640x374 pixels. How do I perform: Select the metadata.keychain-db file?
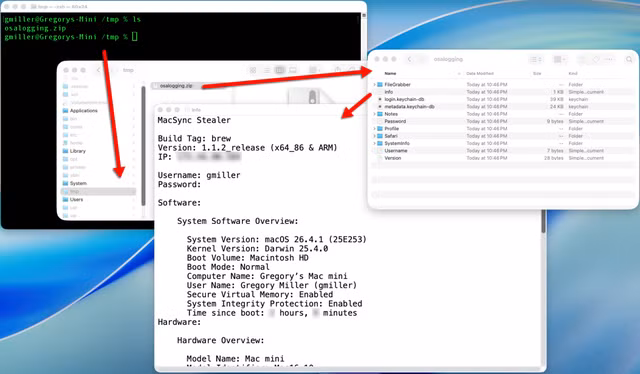(x=409, y=107)
